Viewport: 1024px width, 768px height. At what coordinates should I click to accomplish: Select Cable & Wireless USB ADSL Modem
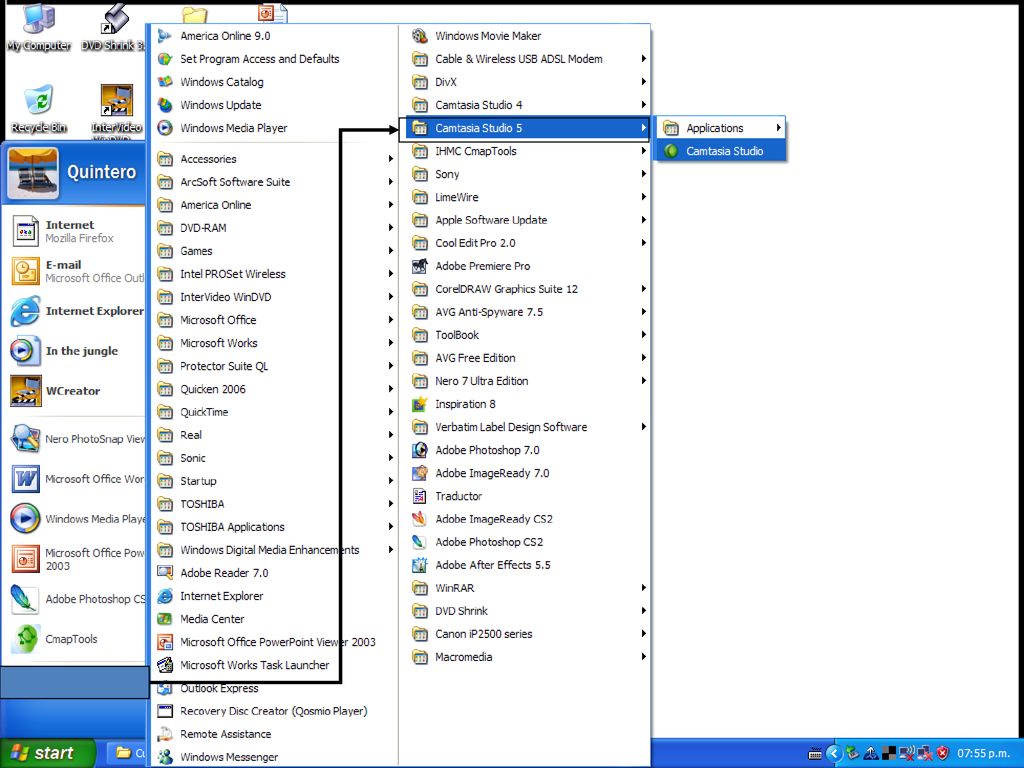[x=528, y=59]
